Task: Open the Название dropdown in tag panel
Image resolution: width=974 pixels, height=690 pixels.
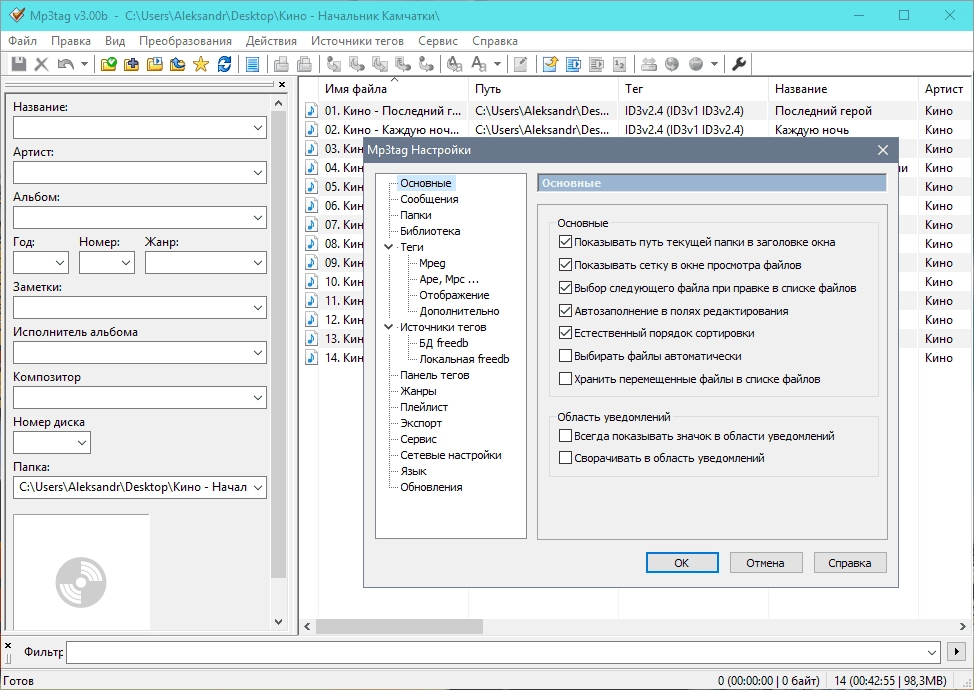Action: [258, 128]
